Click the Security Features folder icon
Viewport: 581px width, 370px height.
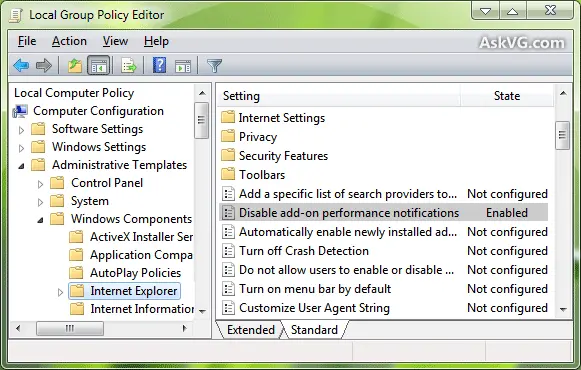[x=228, y=155]
